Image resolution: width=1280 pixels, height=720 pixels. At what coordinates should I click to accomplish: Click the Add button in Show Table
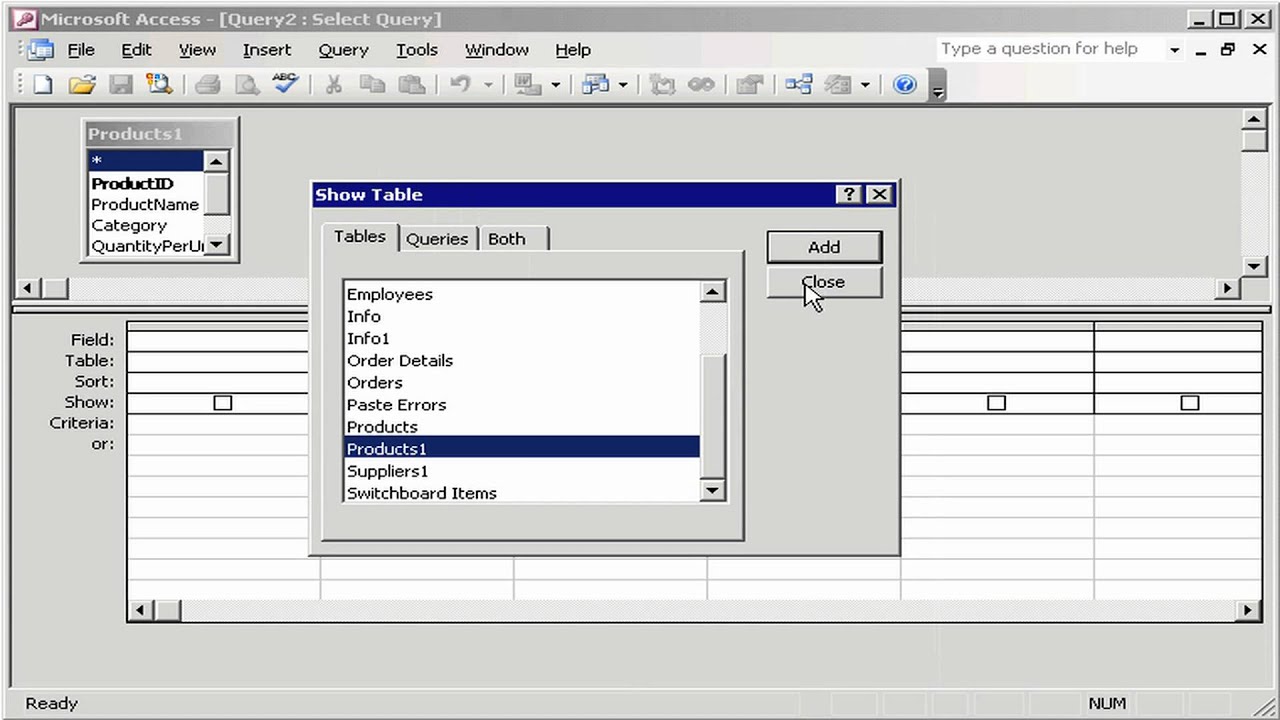pos(824,247)
